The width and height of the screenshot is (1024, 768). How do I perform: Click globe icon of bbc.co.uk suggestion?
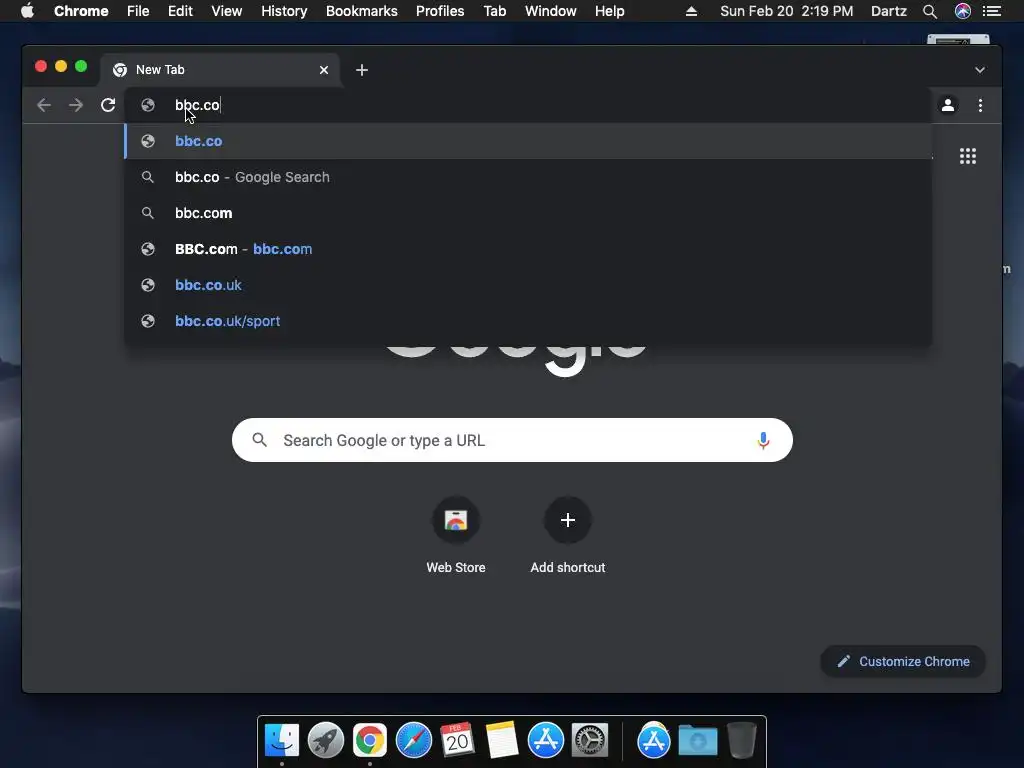148,285
